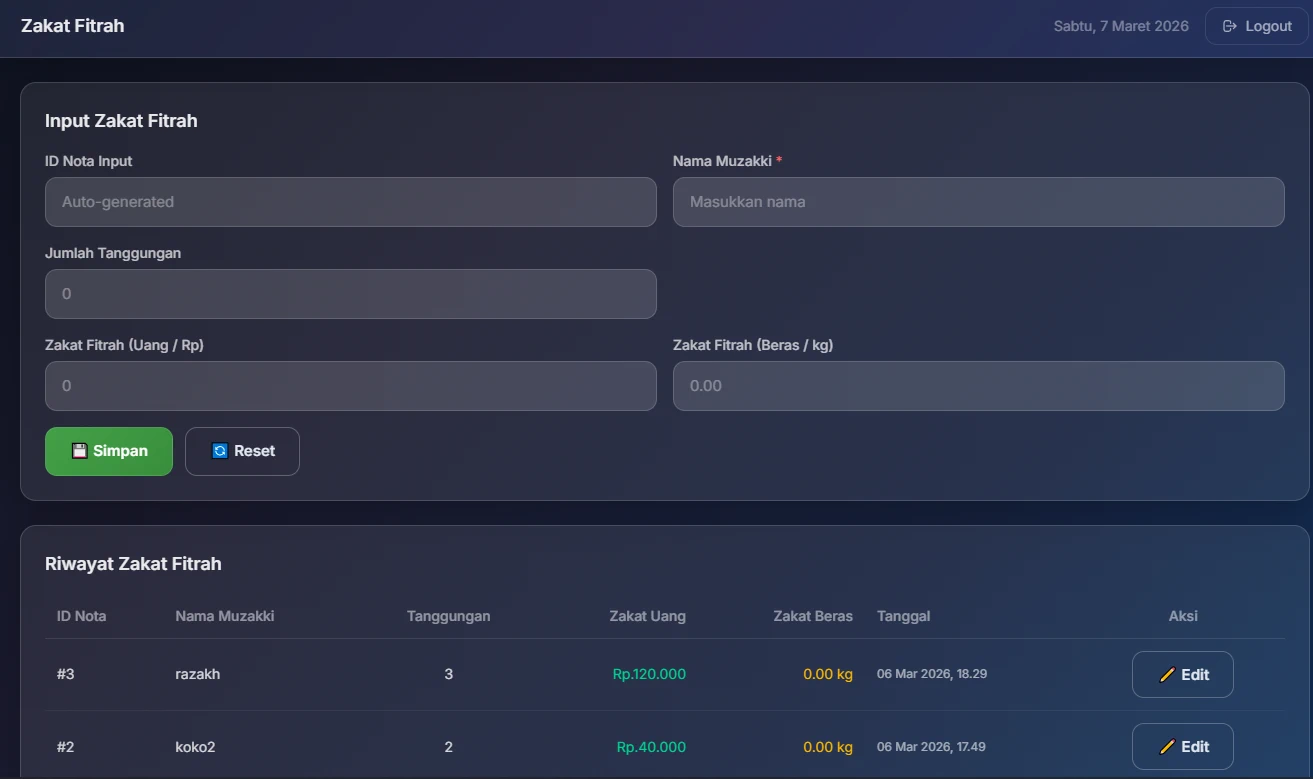Click the Logout button
This screenshot has height=779, width=1313.
[1255, 25]
